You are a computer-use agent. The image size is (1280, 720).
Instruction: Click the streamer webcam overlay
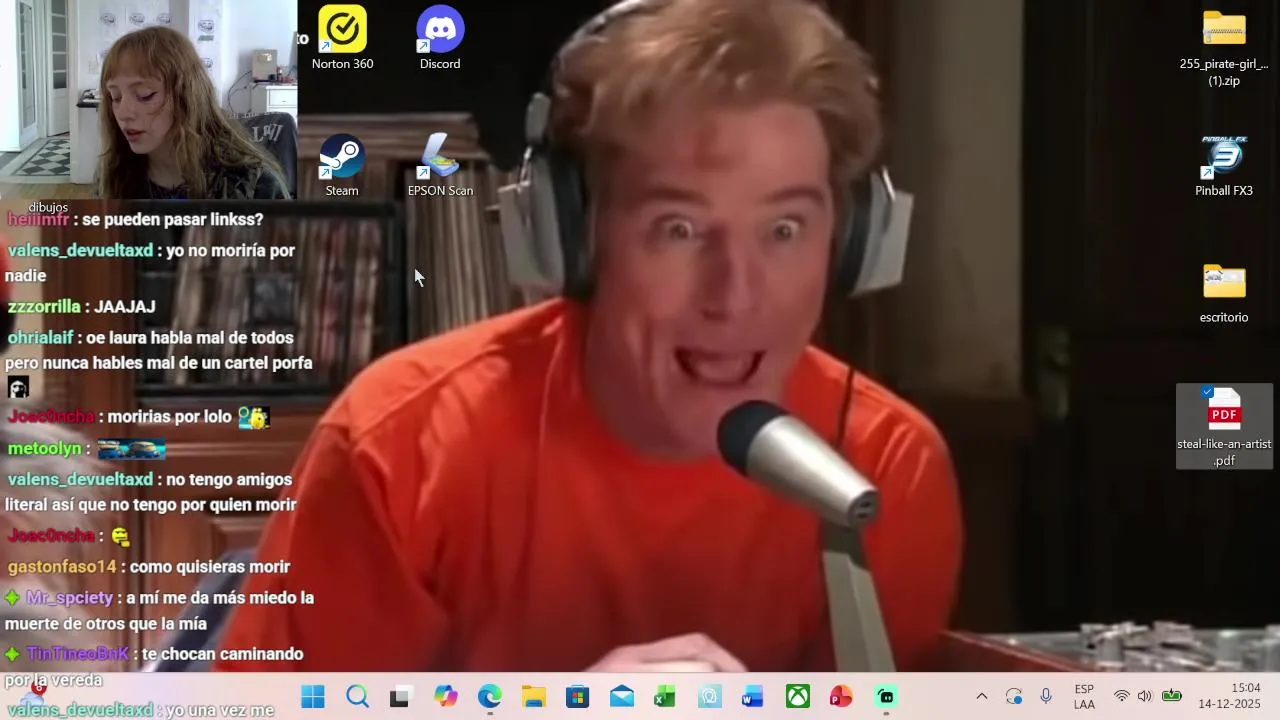click(x=148, y=100)
